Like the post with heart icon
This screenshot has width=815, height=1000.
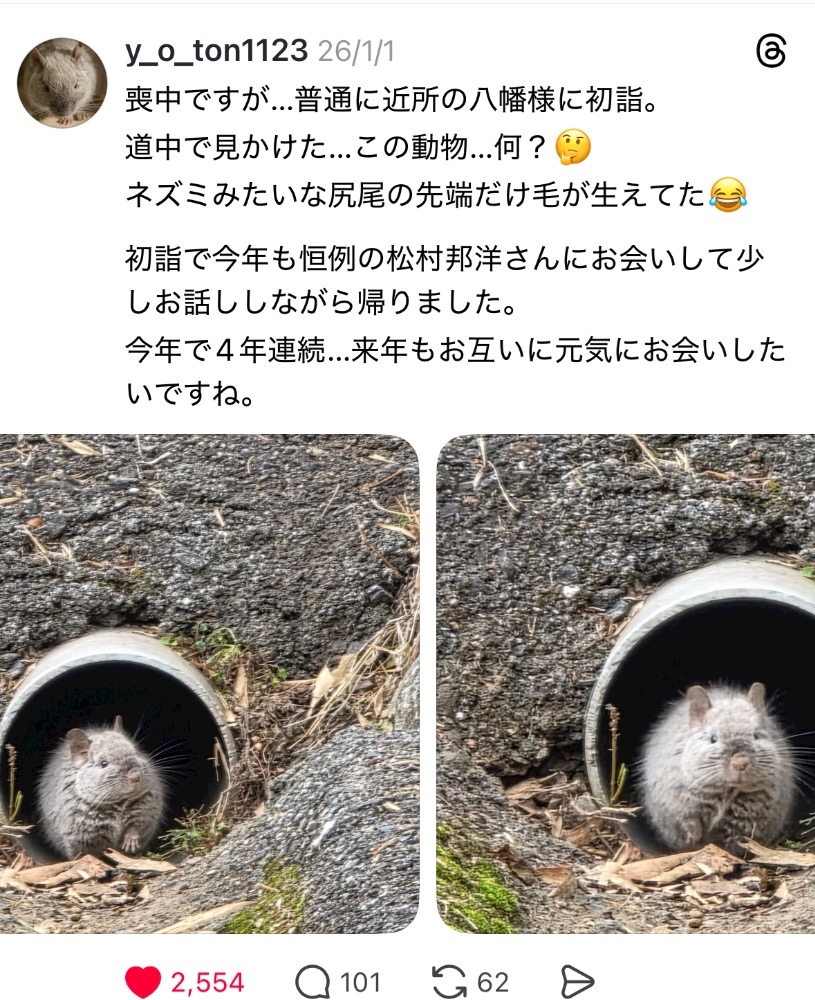click(x=142, y=982)
